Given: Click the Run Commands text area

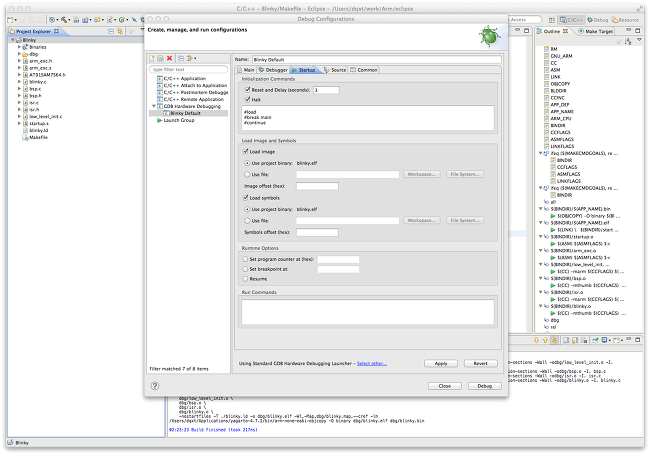Looking at the screenshot, I should tap(368, 312).
